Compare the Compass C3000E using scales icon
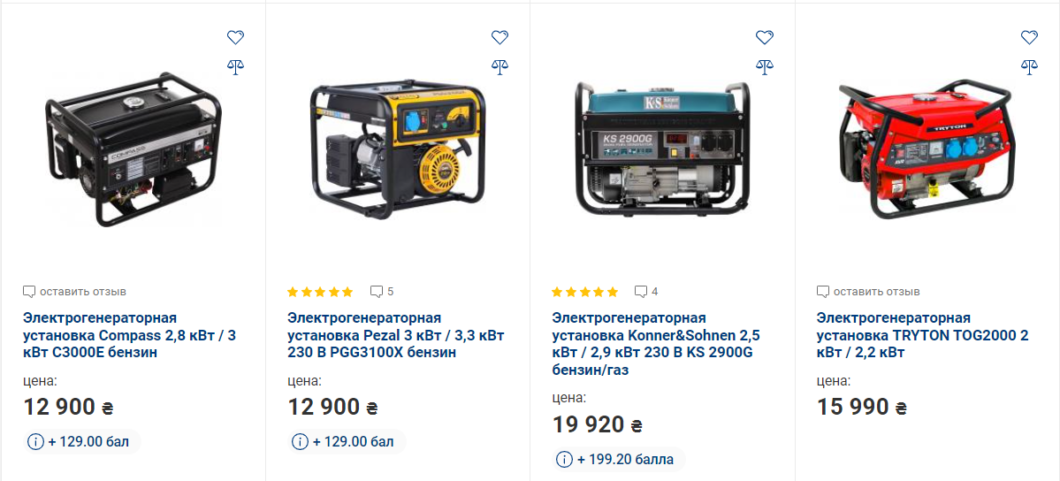Screen dimensions: 1060x481 pos(235,66)
